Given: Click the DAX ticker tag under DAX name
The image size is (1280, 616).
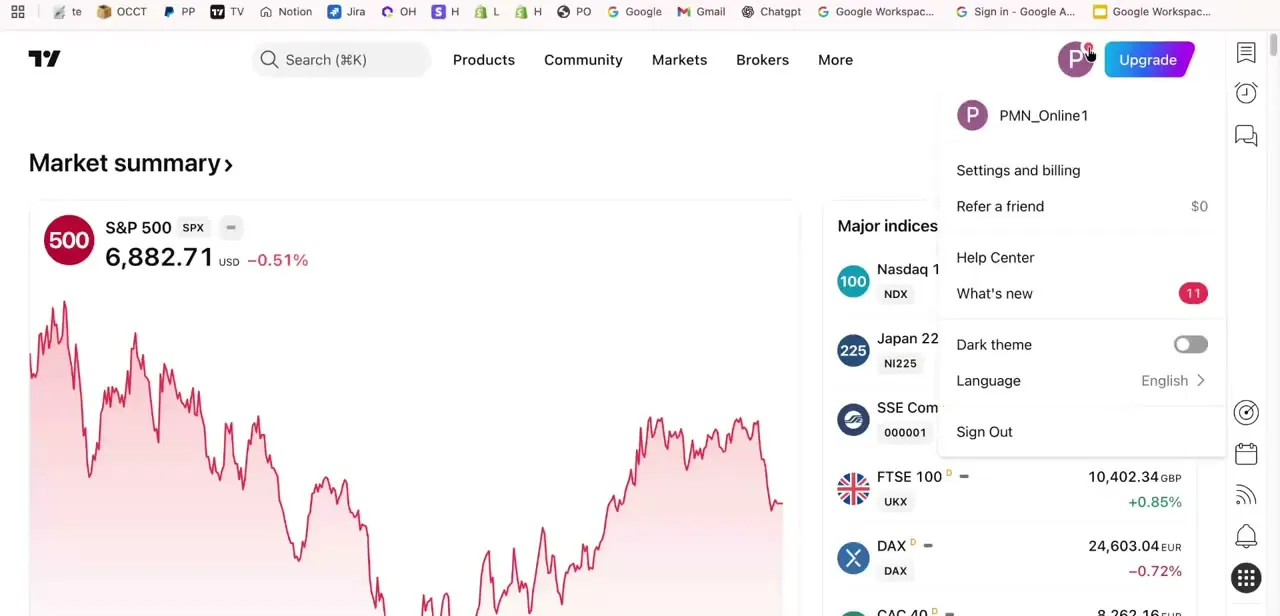Looking at the screenshot, I should point(895,570).
